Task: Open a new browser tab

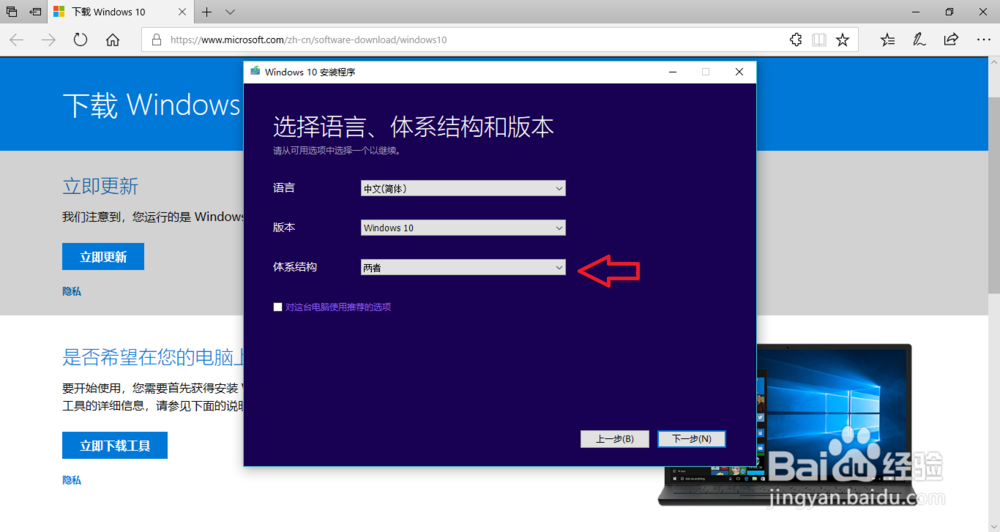Action: tap(207, 11)
